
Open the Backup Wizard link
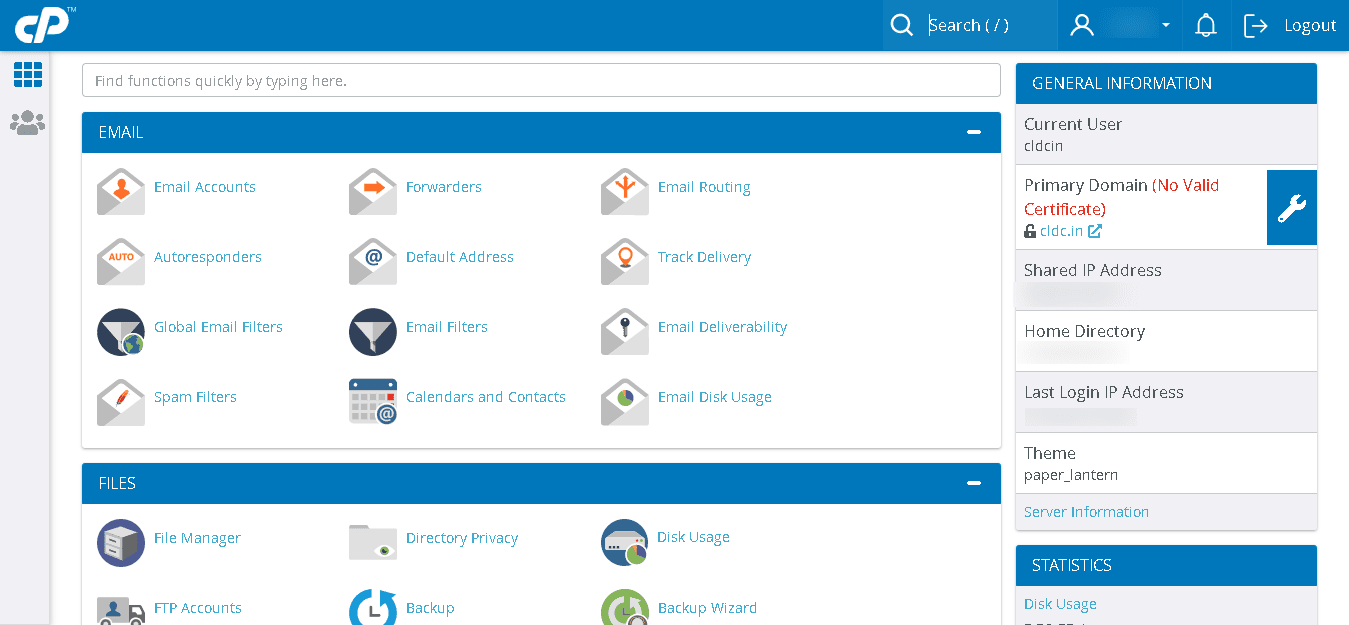(x=707, y=608)
